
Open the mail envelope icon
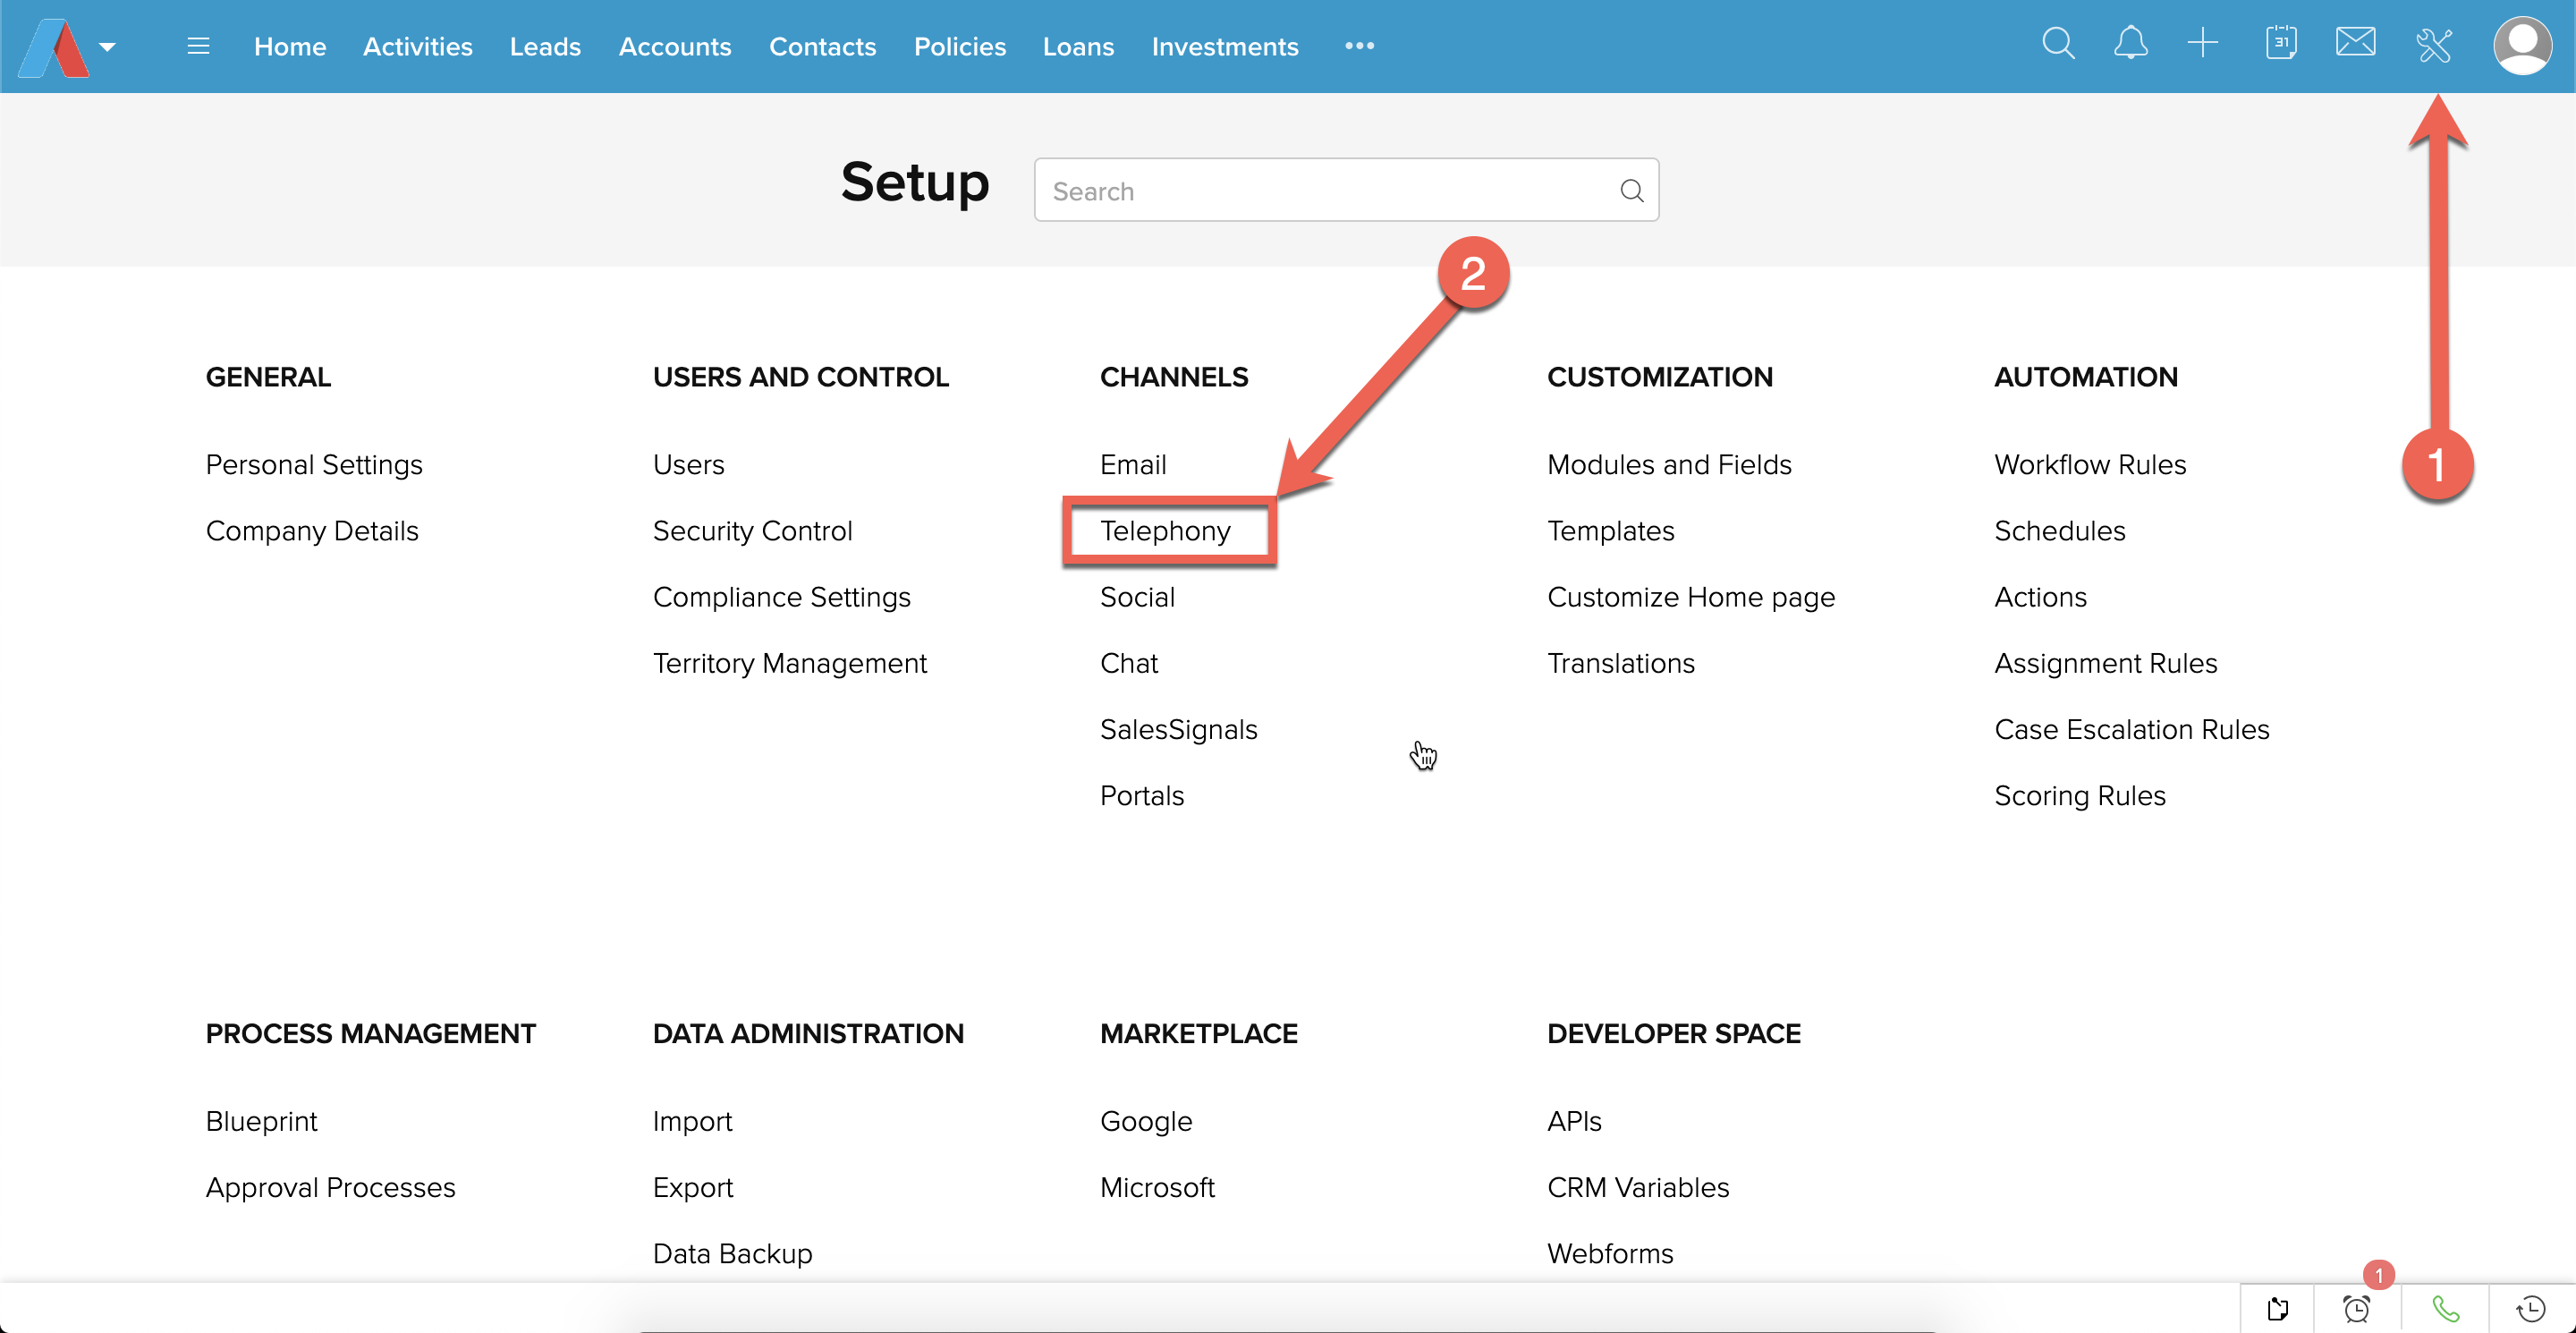pyautogui.click(x=2355, y=44)
